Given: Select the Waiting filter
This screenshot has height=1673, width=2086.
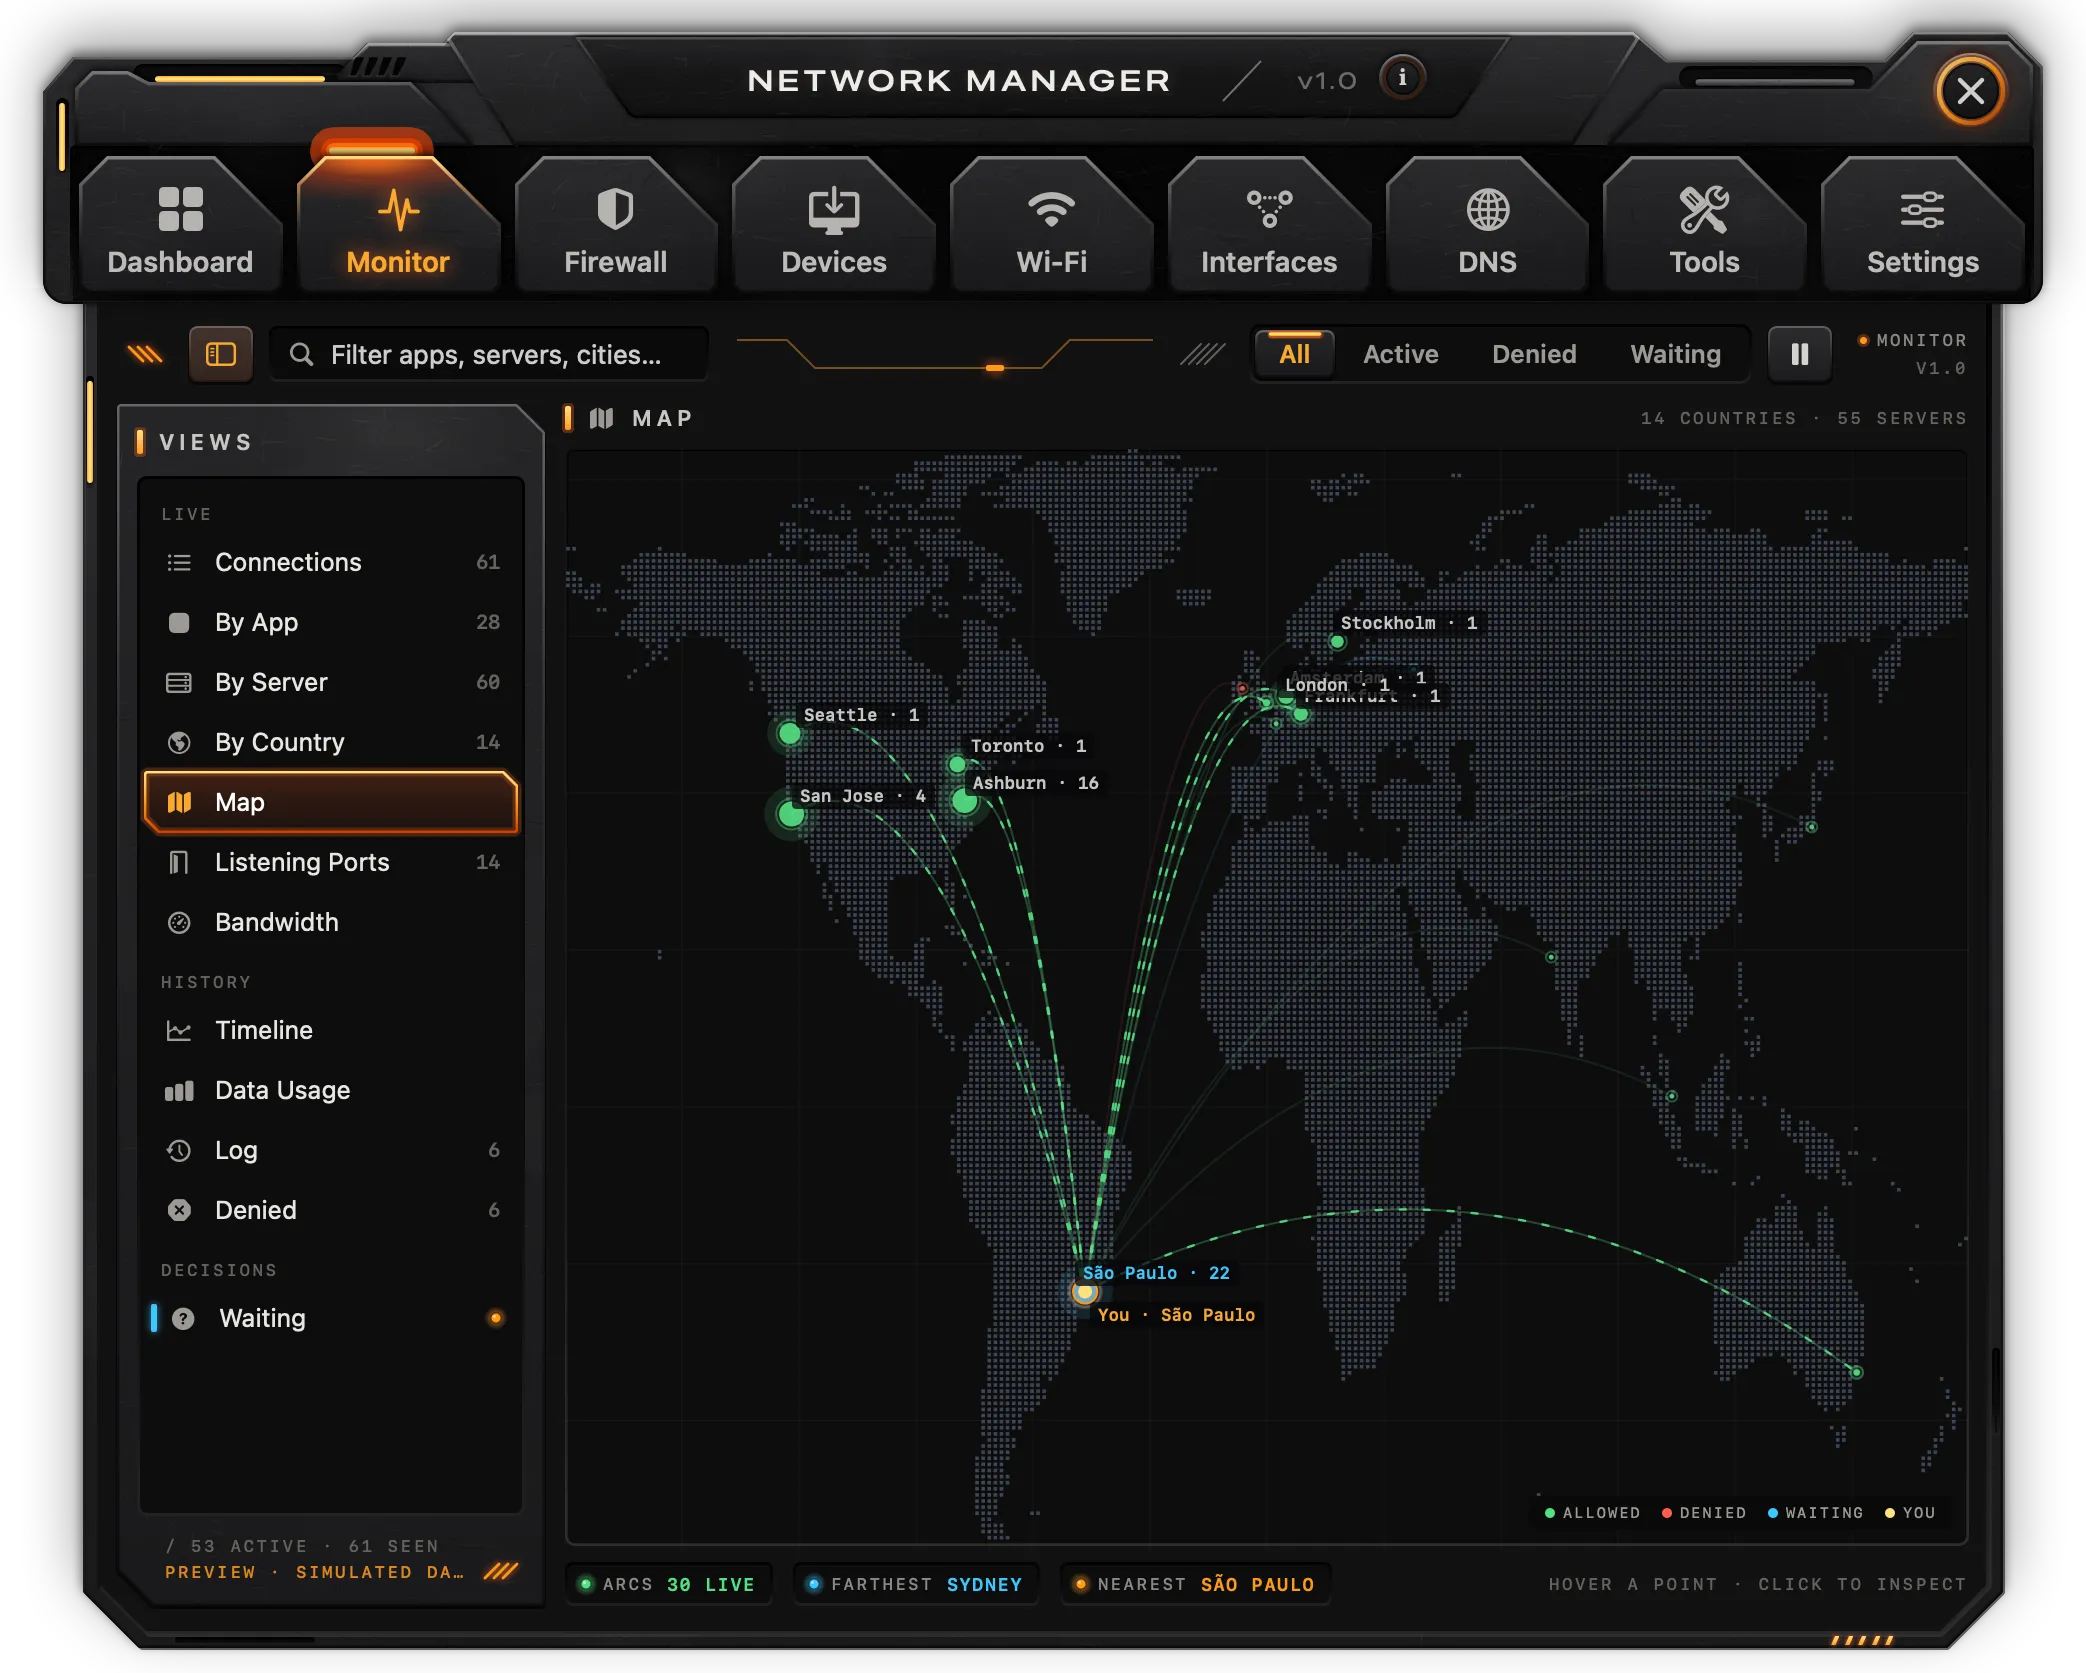Looking at the screenshot, I should coord(1675,354).
